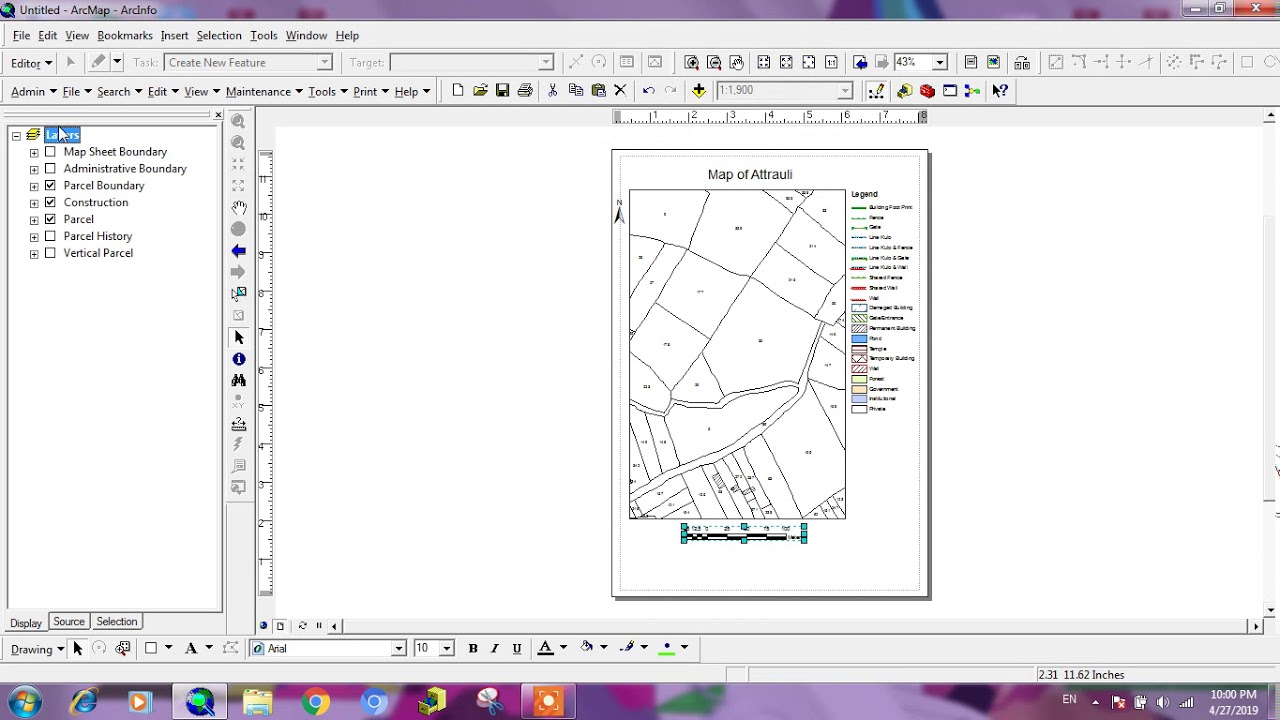Open the Bookmarks menu
Image resolution: width=1280 pixels, height=720 pixels.
[x=125, y=35]
